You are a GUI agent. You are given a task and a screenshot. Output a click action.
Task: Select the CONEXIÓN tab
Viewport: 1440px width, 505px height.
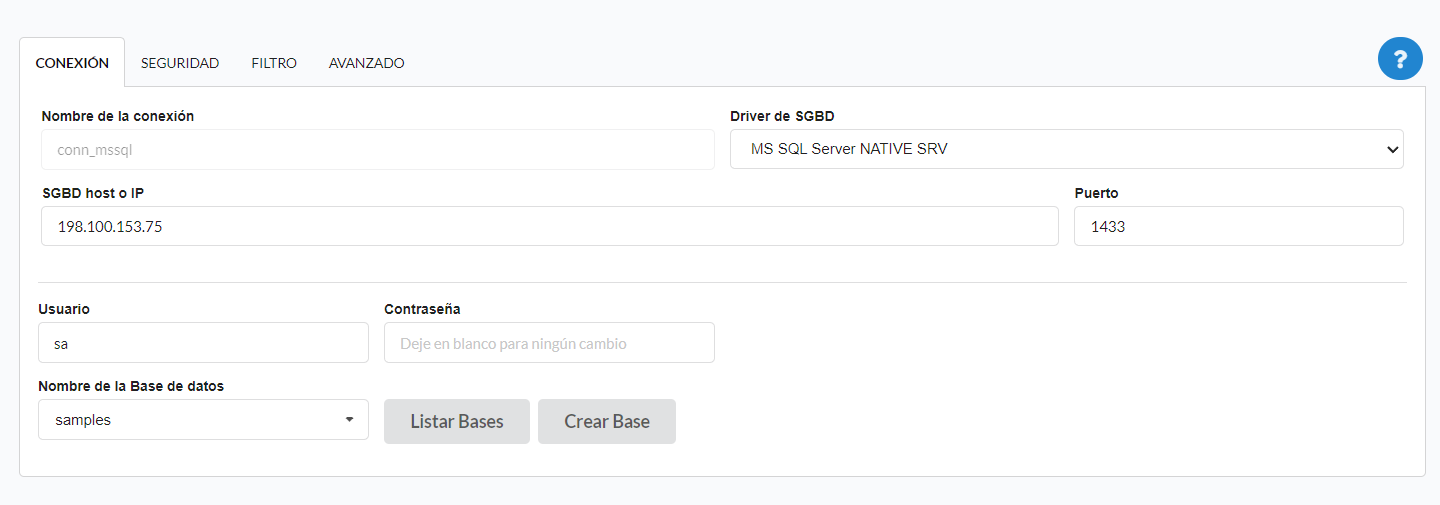click(72, 63)
